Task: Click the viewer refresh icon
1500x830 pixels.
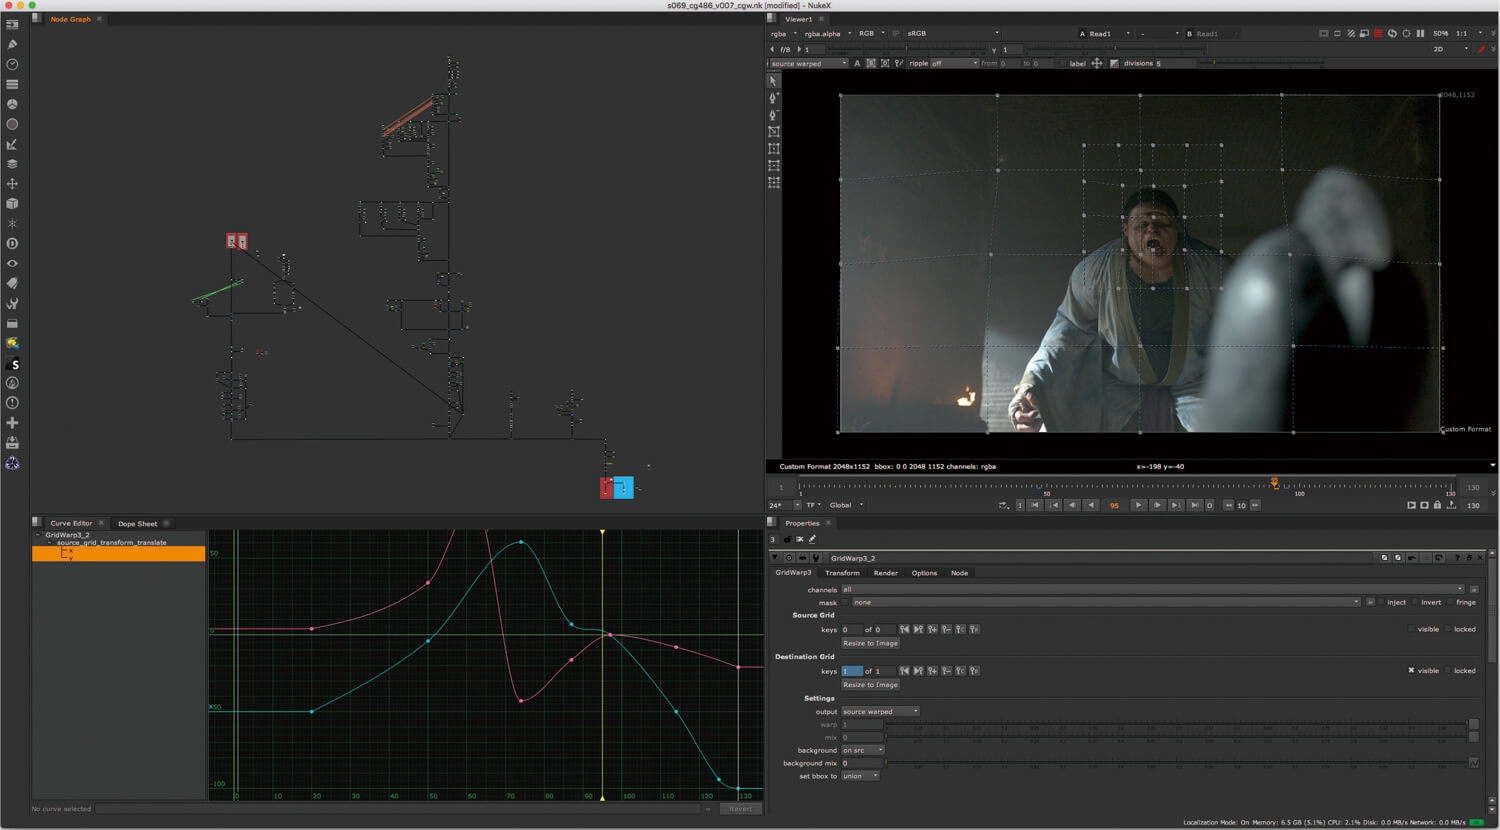Action: click(1392, 33)
